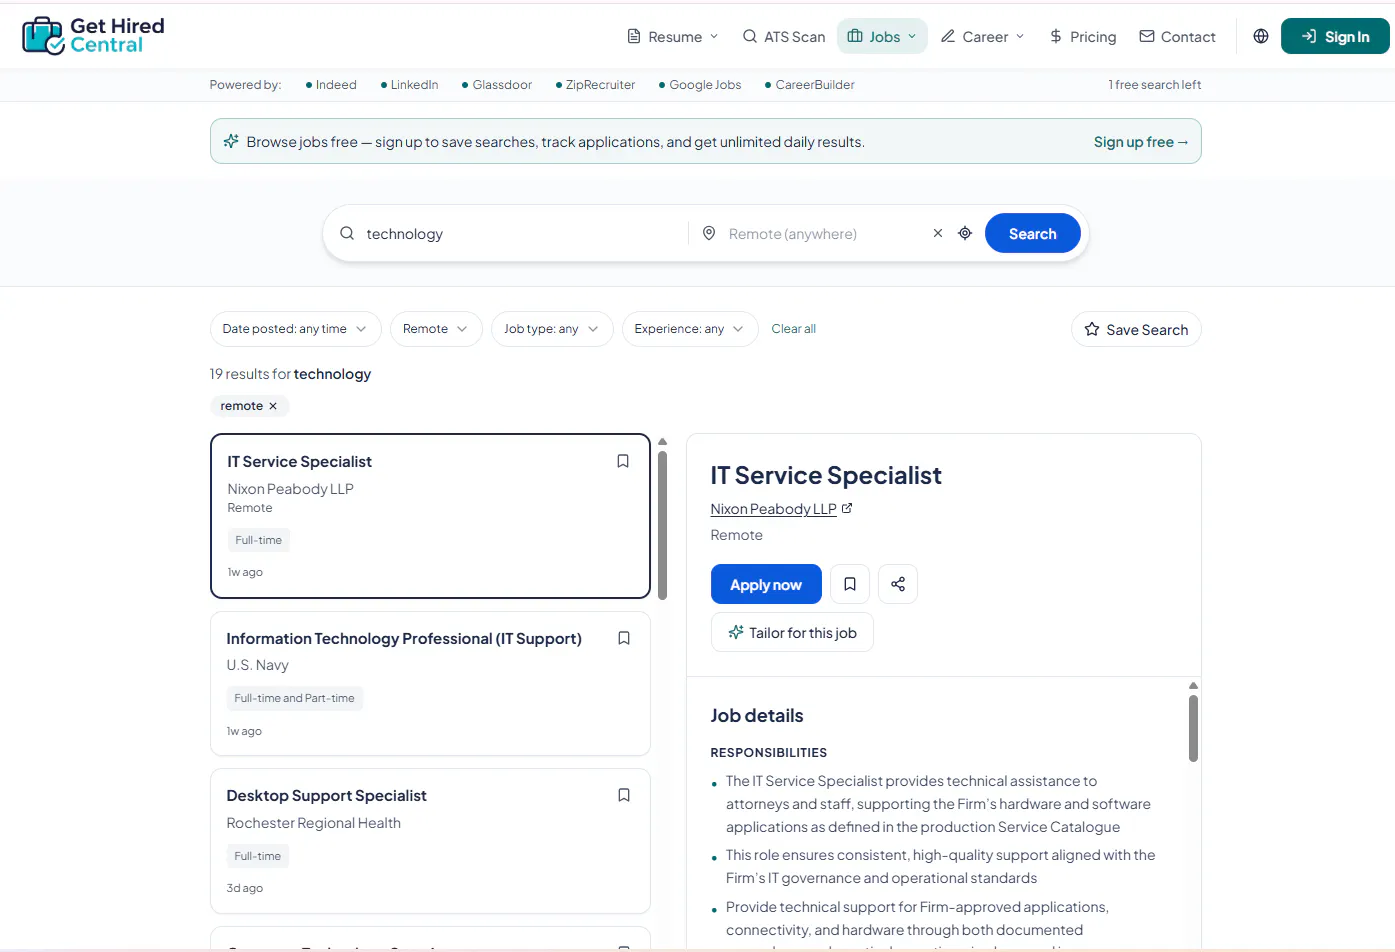Click the job details scrollbar thumb
This screenshot has width=1395, height=952.
pos(1193,728)
